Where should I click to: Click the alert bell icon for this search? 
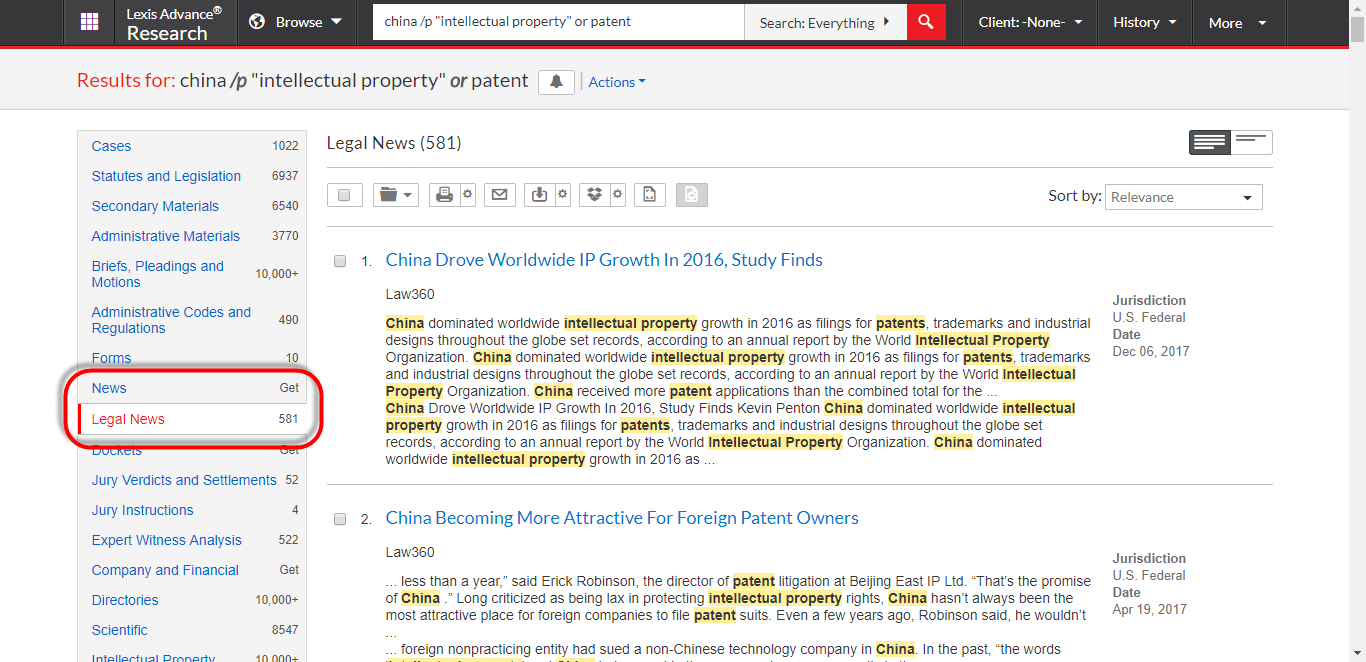coord(556,82)
